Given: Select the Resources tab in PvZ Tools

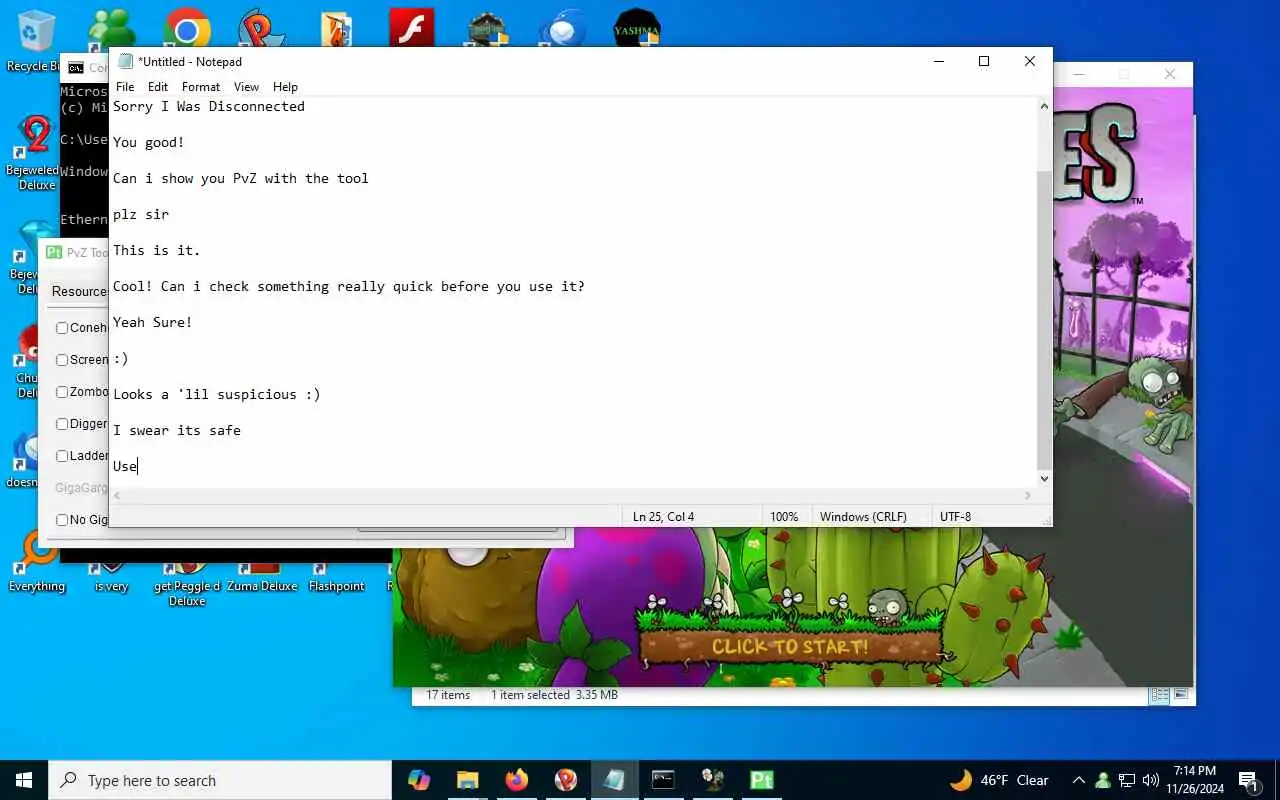Looking at the screenshot, I should coord(79,292).
